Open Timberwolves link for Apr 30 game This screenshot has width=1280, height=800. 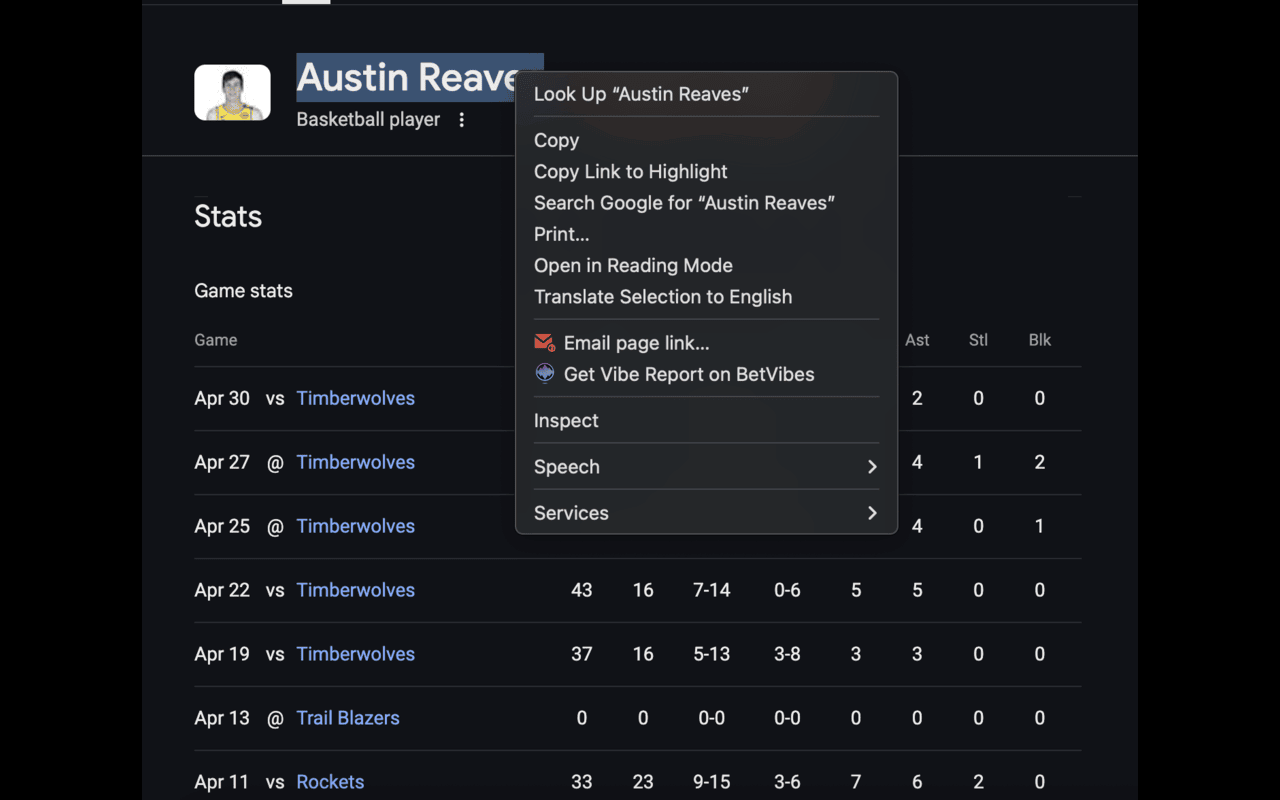[x=355, y=398]
